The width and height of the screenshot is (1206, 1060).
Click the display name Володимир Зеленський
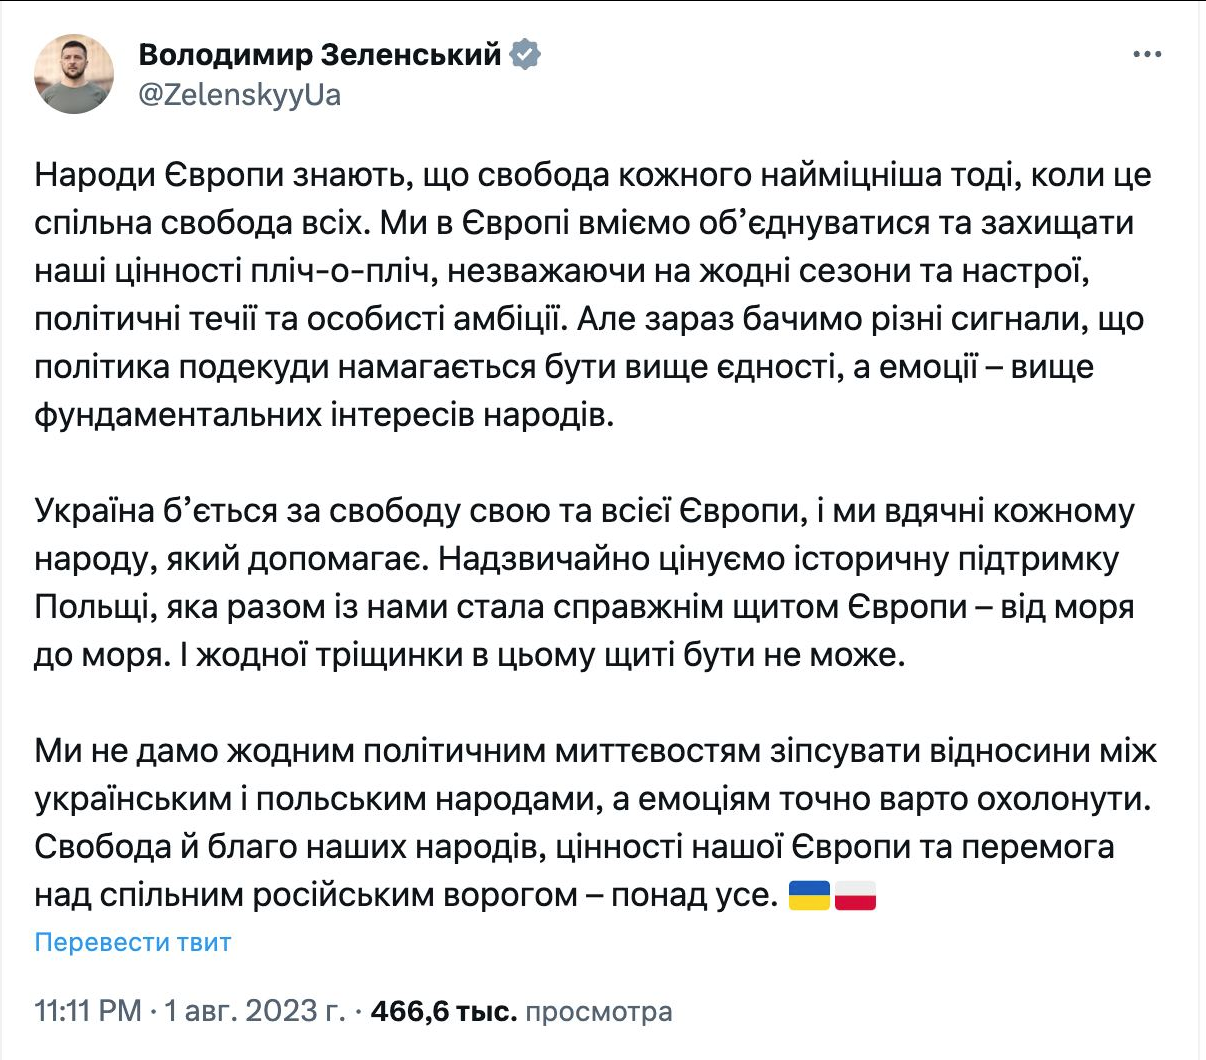pyautogui.click(x=319, y=54)
